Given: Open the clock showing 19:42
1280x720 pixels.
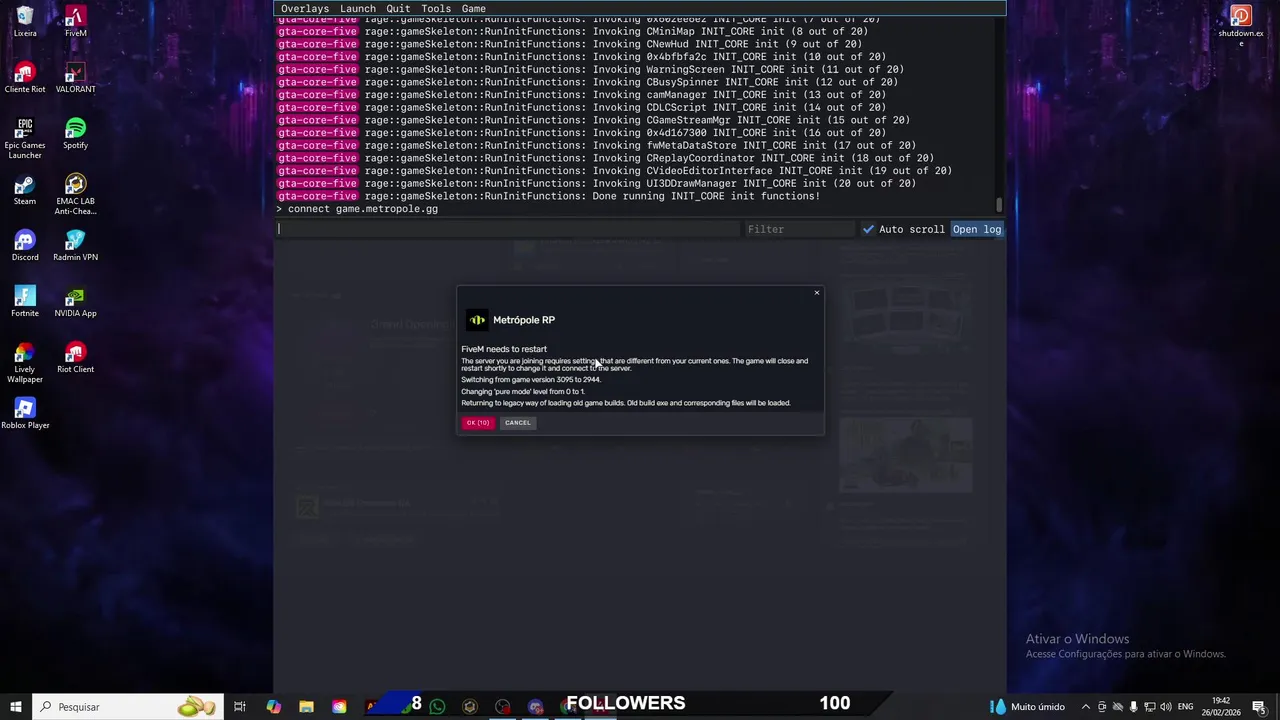Looking at the screenshot, I should [x=1221, y=707].
